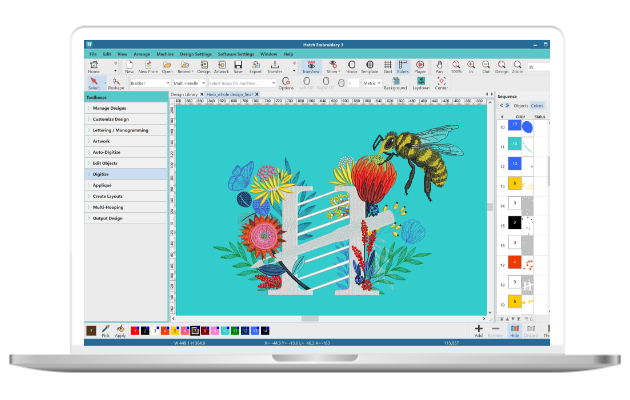Switch to the Design Library tab
Image resolution: width=630 pixels, height=400 pixels.
(185, 94)
